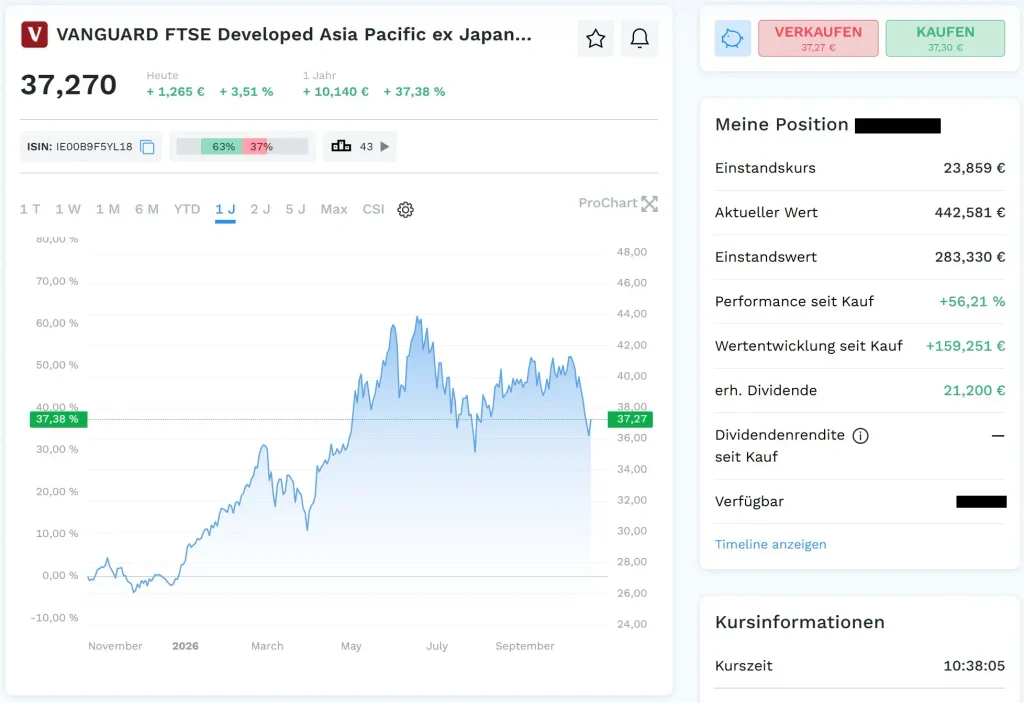
Task: Click Wertentwicklung value +159,251 €
Action: point(965,346)
